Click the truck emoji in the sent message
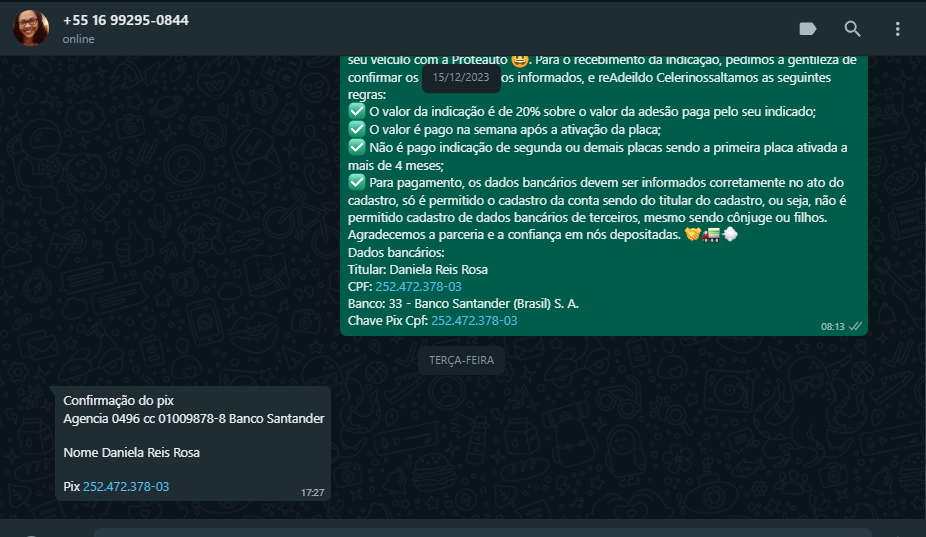 [711, 235]
